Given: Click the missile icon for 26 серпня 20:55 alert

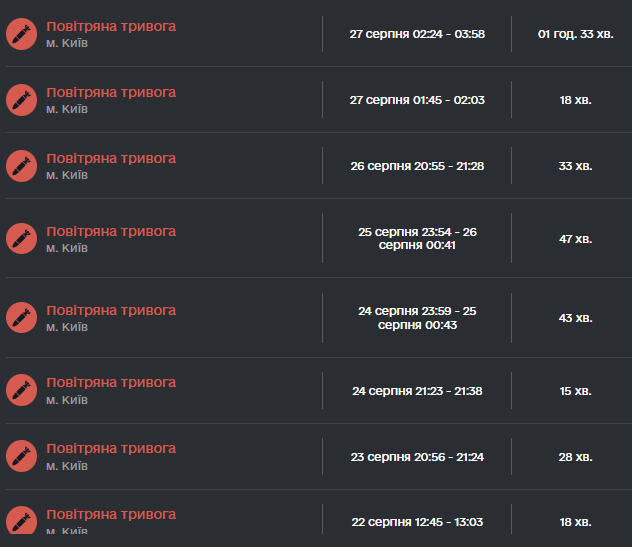Looking at the screenshot, I should click(x=21, y=166).
